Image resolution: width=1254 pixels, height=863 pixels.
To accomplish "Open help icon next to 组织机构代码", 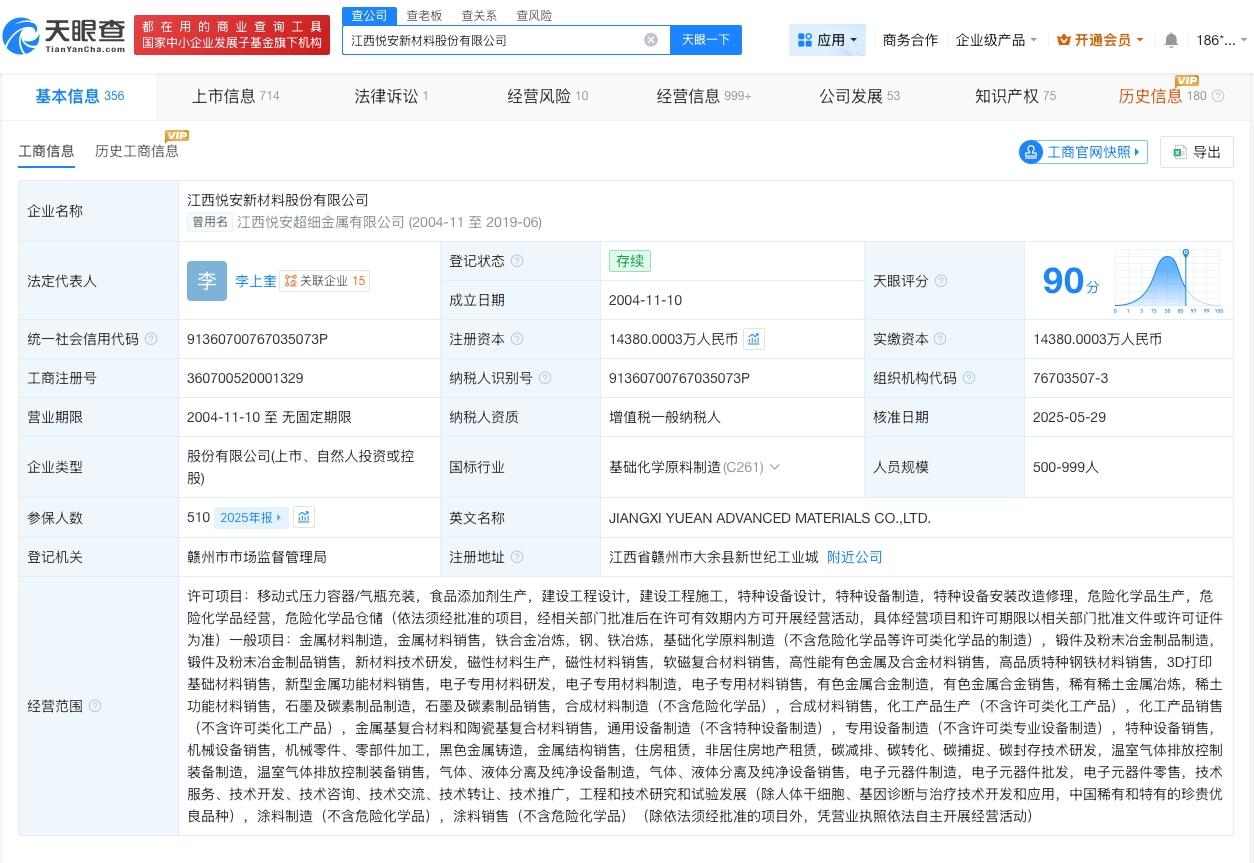I will (x=969, y=378).
